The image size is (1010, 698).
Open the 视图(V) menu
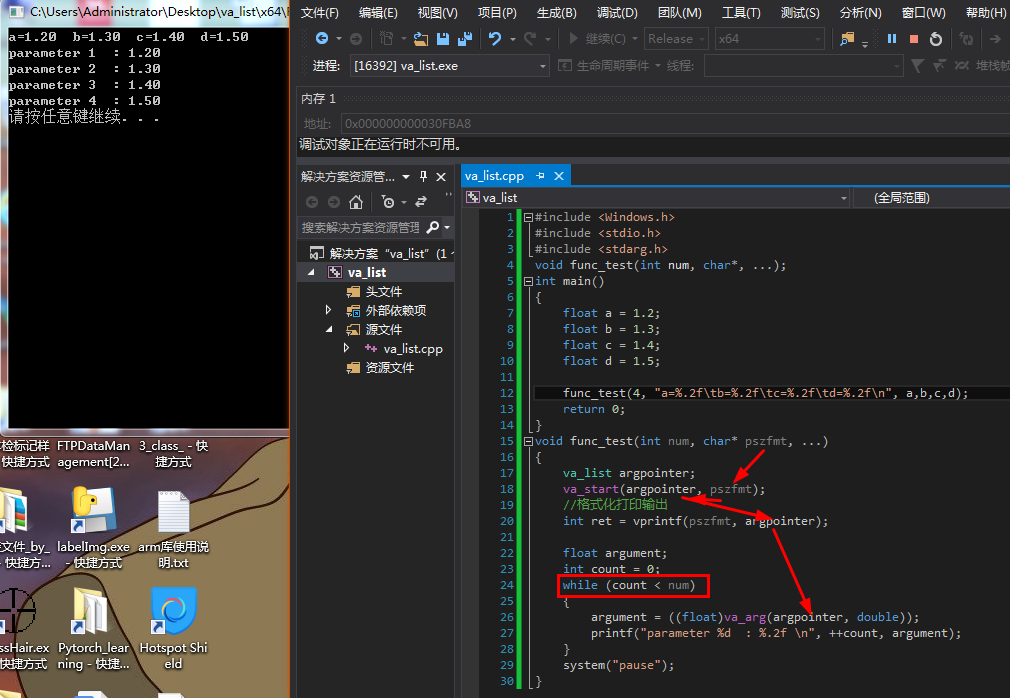tap(437, 13)
